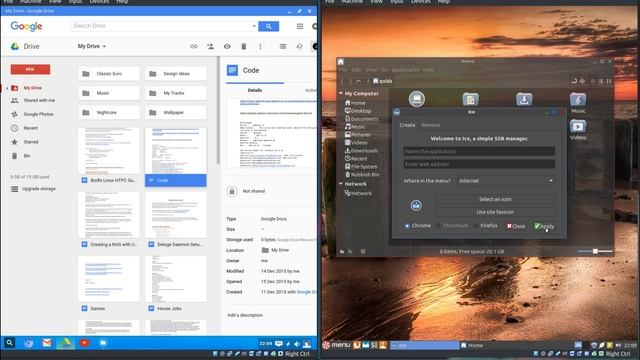Screen dimensions: 640x360
Task: Open Shared with me in Drive sidebar
Action: (39, 100)
